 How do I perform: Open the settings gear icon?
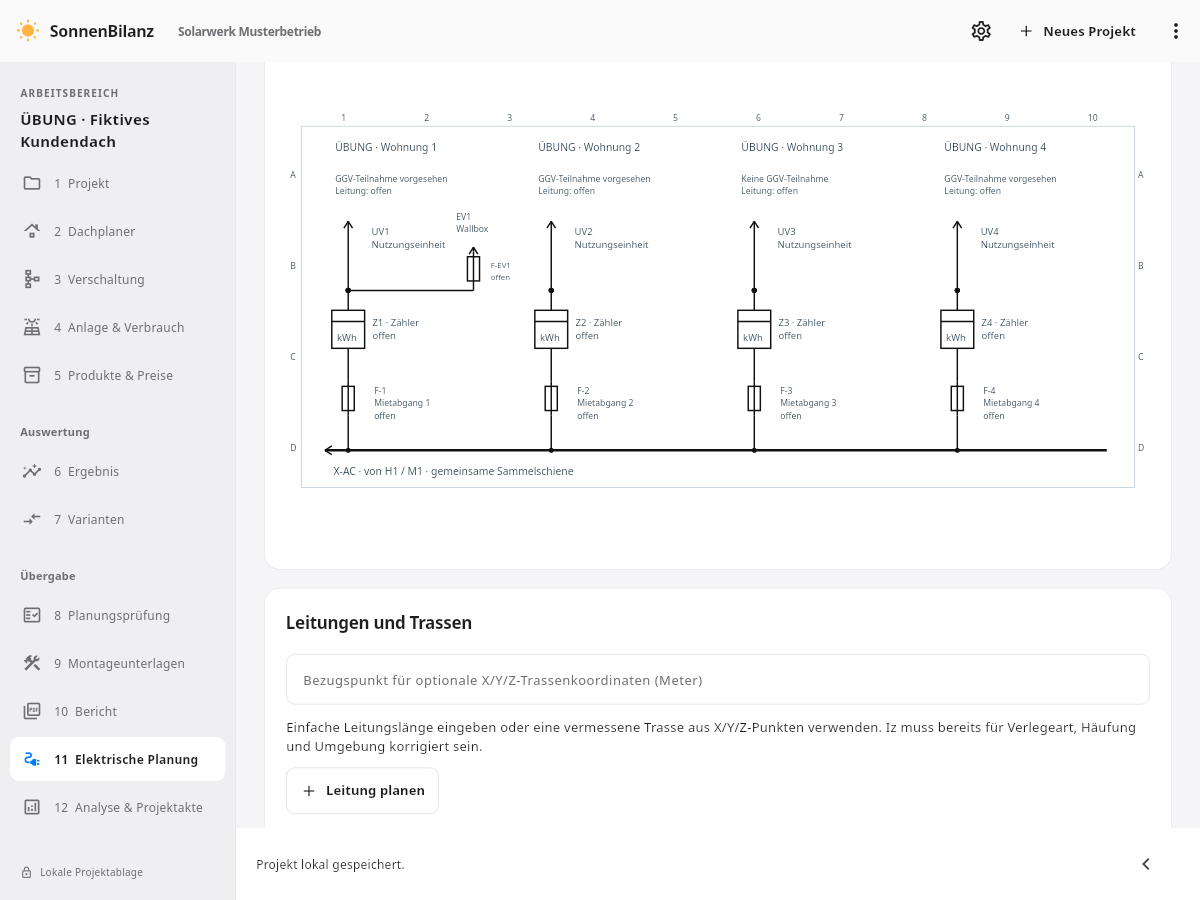(x=981, y=31)
